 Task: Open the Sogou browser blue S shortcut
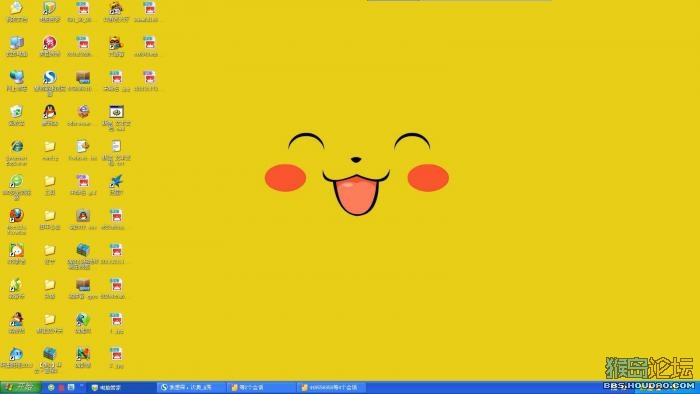(x=50, y=77)
